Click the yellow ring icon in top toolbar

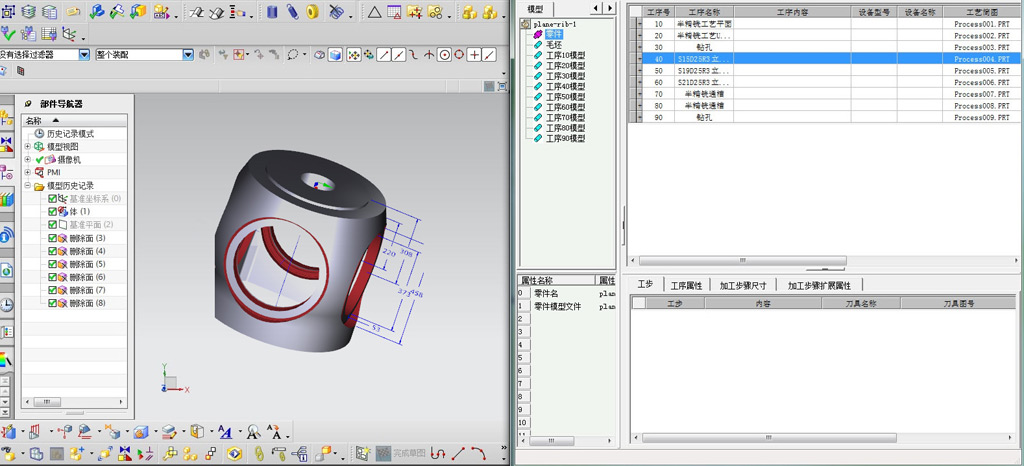tap(312, 12)
